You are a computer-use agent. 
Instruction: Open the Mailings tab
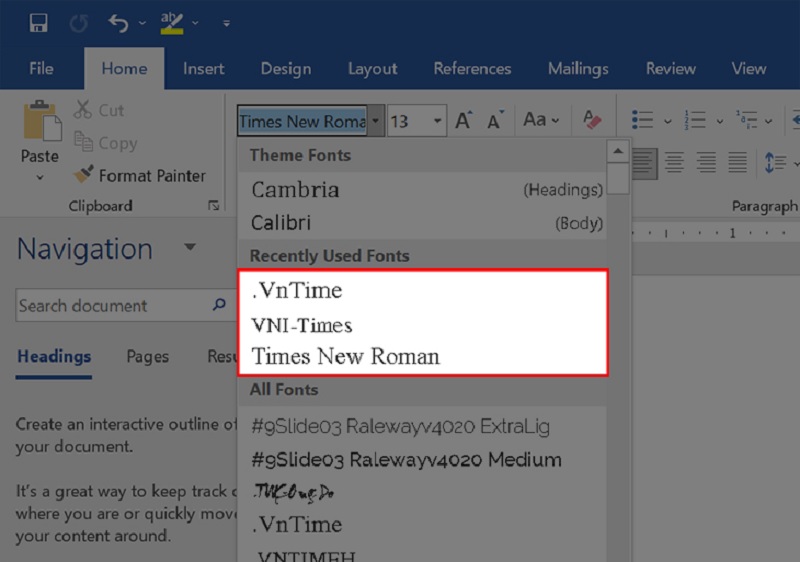coord(578,68)
